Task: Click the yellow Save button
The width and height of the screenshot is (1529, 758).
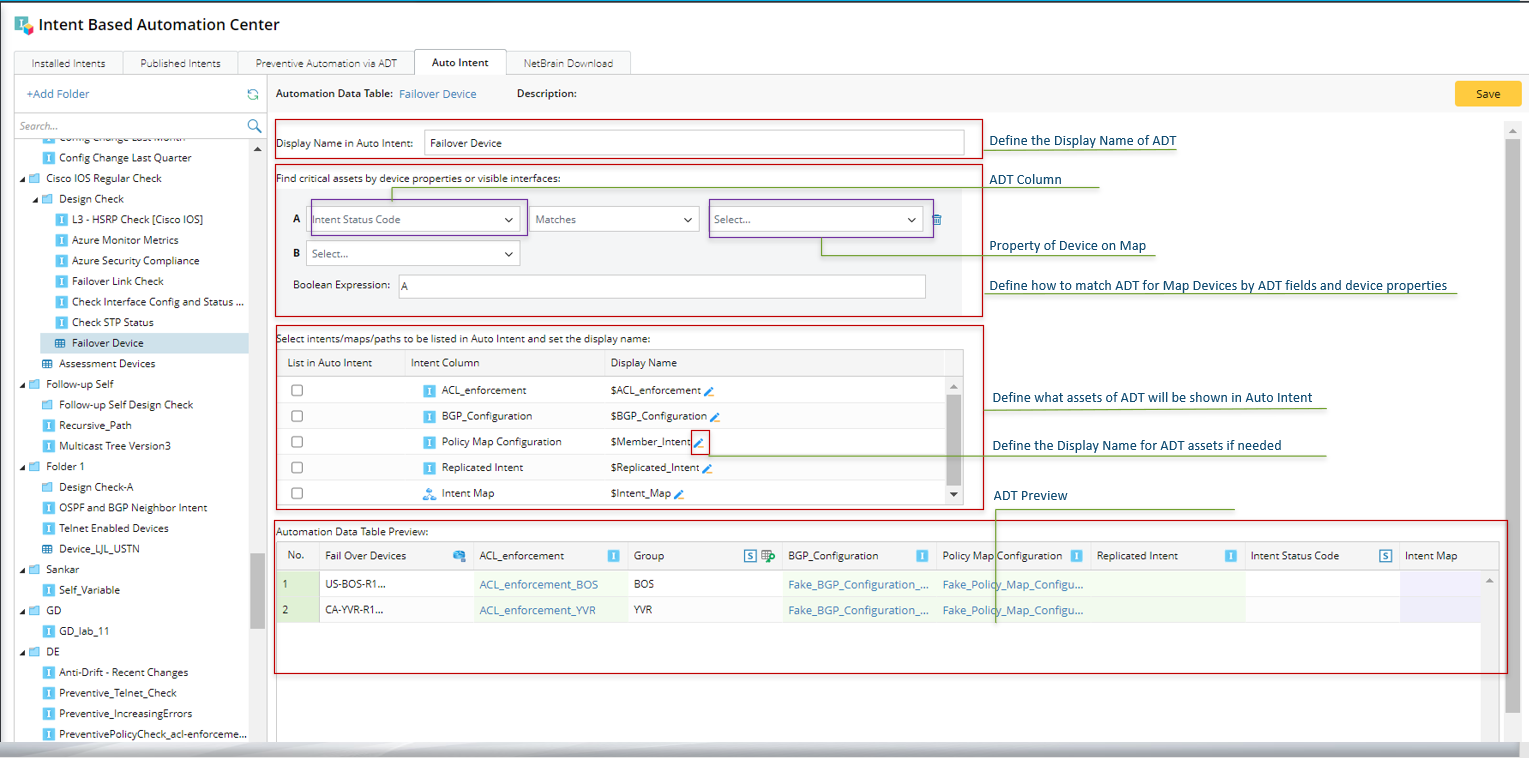Action: (x=1487, y=94)
